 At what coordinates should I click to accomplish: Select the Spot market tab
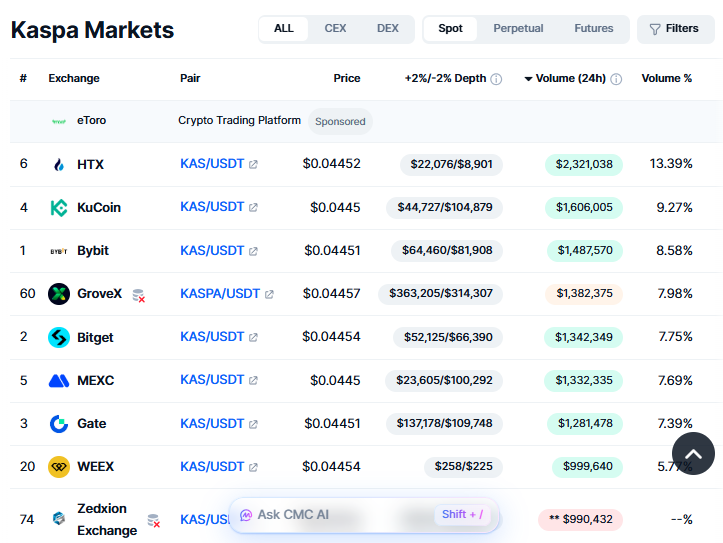tap(450, 29)
